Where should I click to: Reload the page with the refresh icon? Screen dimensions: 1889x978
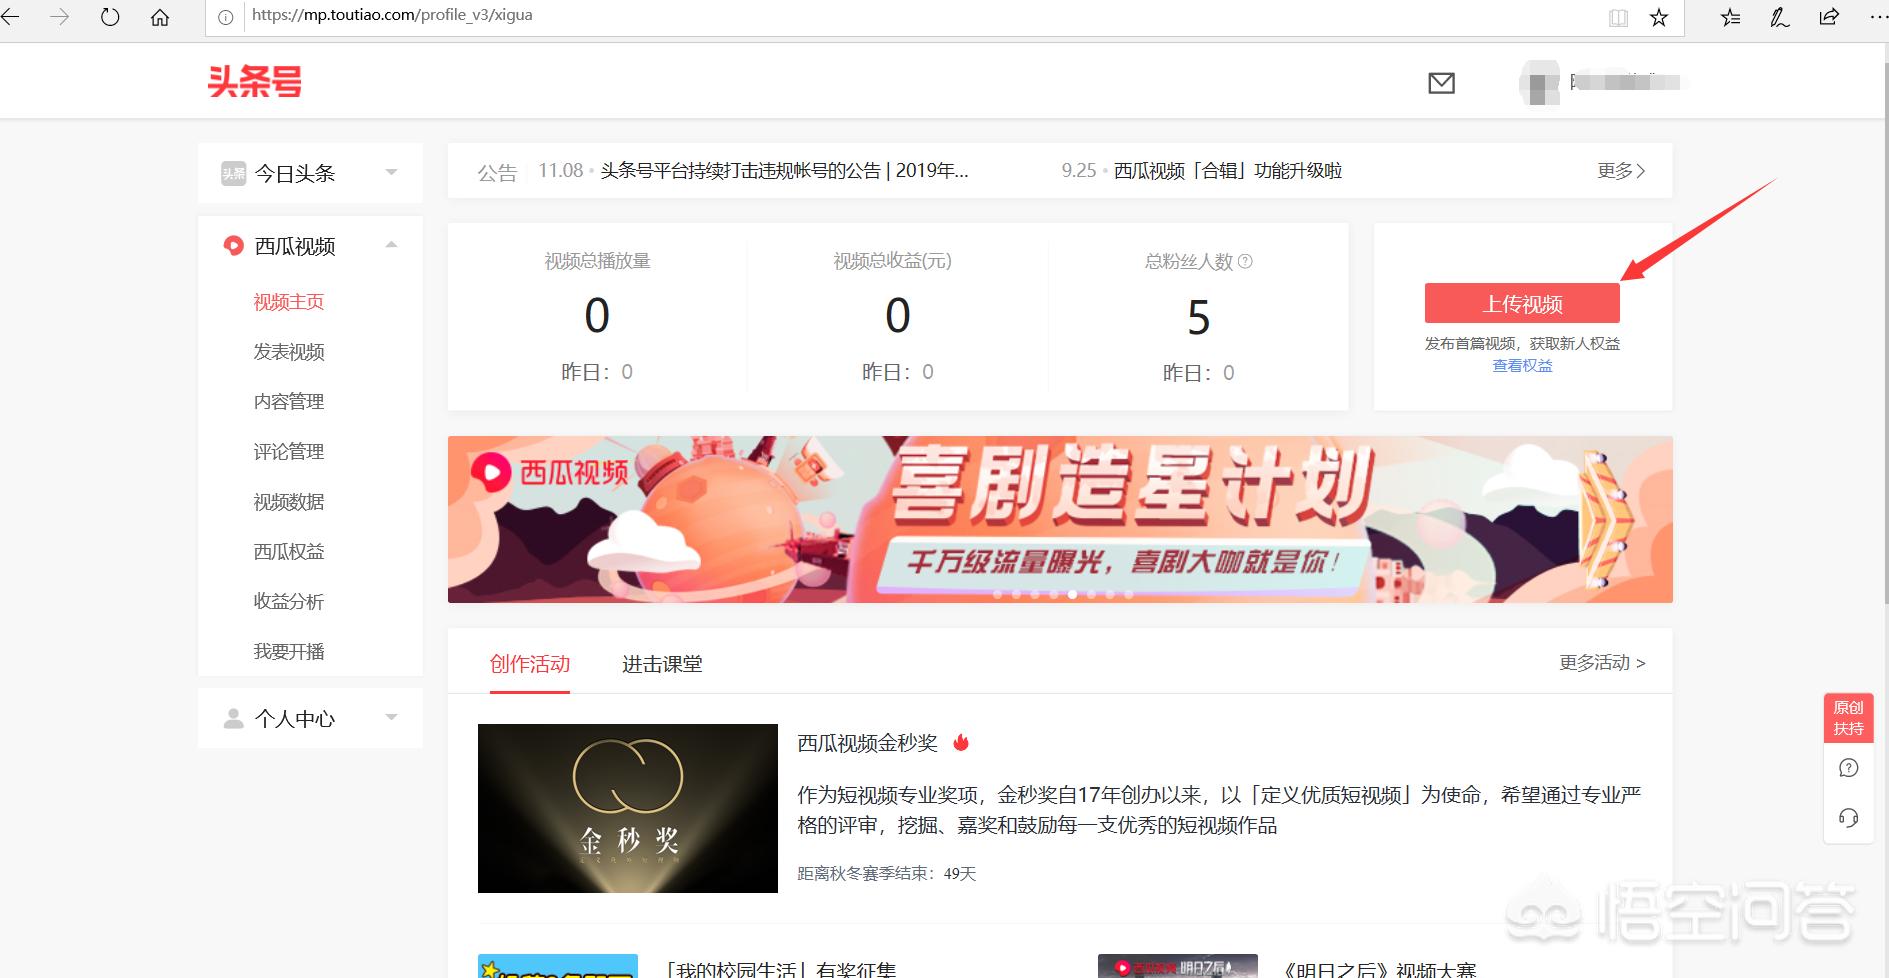[110, 17]
